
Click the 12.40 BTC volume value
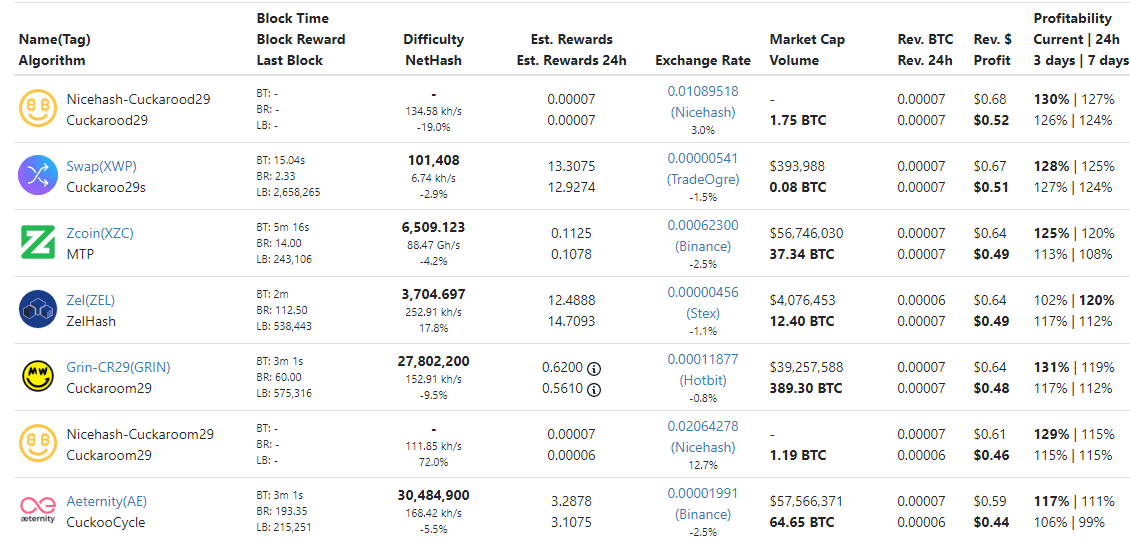tap(802, 321)
